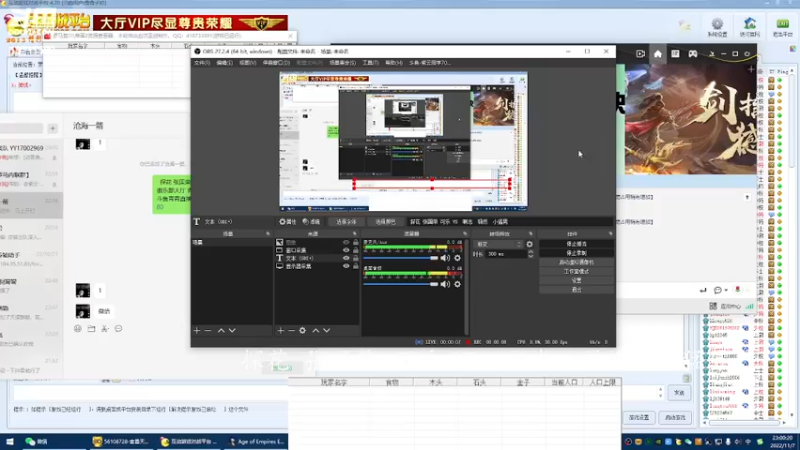Open the source Filters button in toolbar
Viewport: 800px width, 450px height.
point(311,222)
